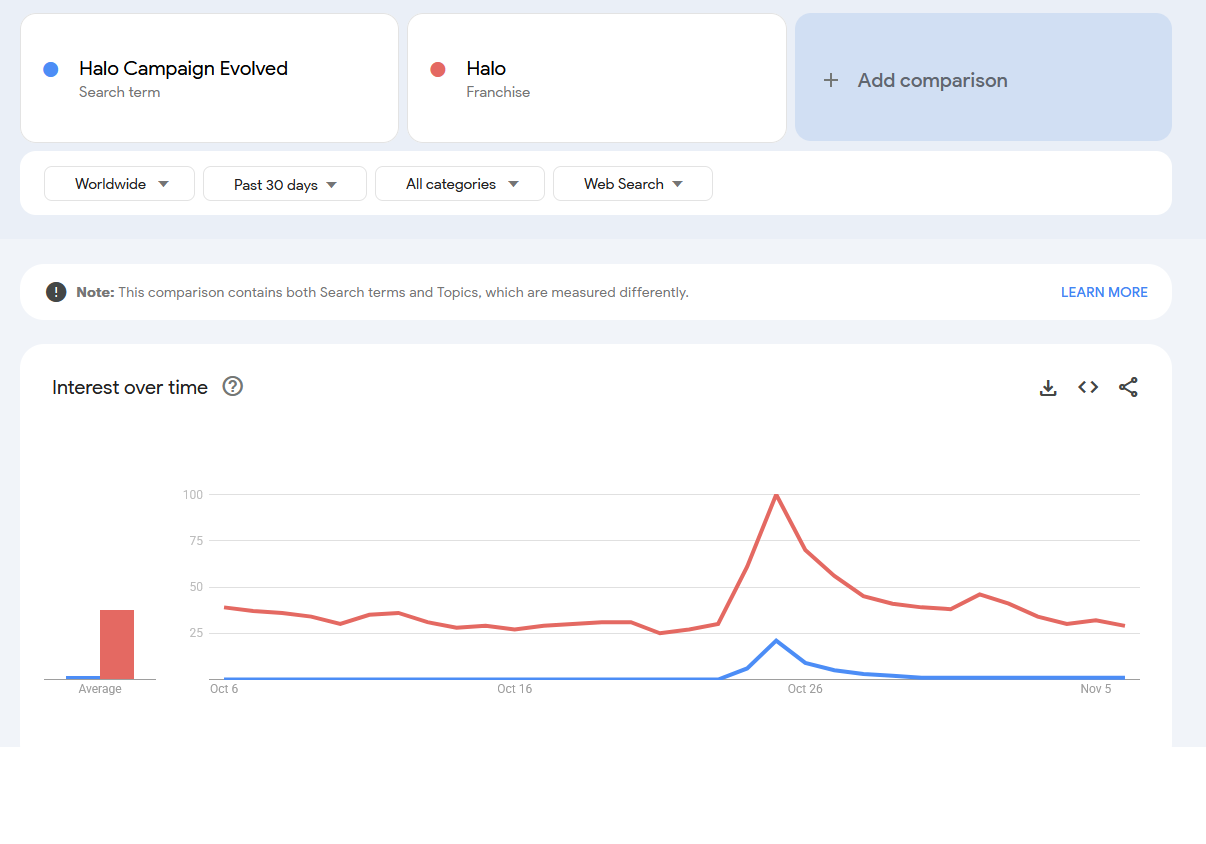Viewport: 1206px width, 844px height.
Task: Expand the Web Search type dropdown
Action: [633, 184]
